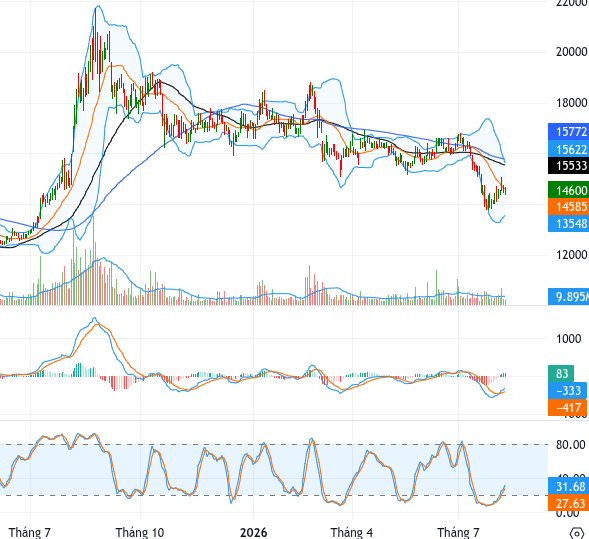This screenshot has height=539, width=589.
Task: Click the orange 27.63 stochastic label
Action: pos(568,503)
